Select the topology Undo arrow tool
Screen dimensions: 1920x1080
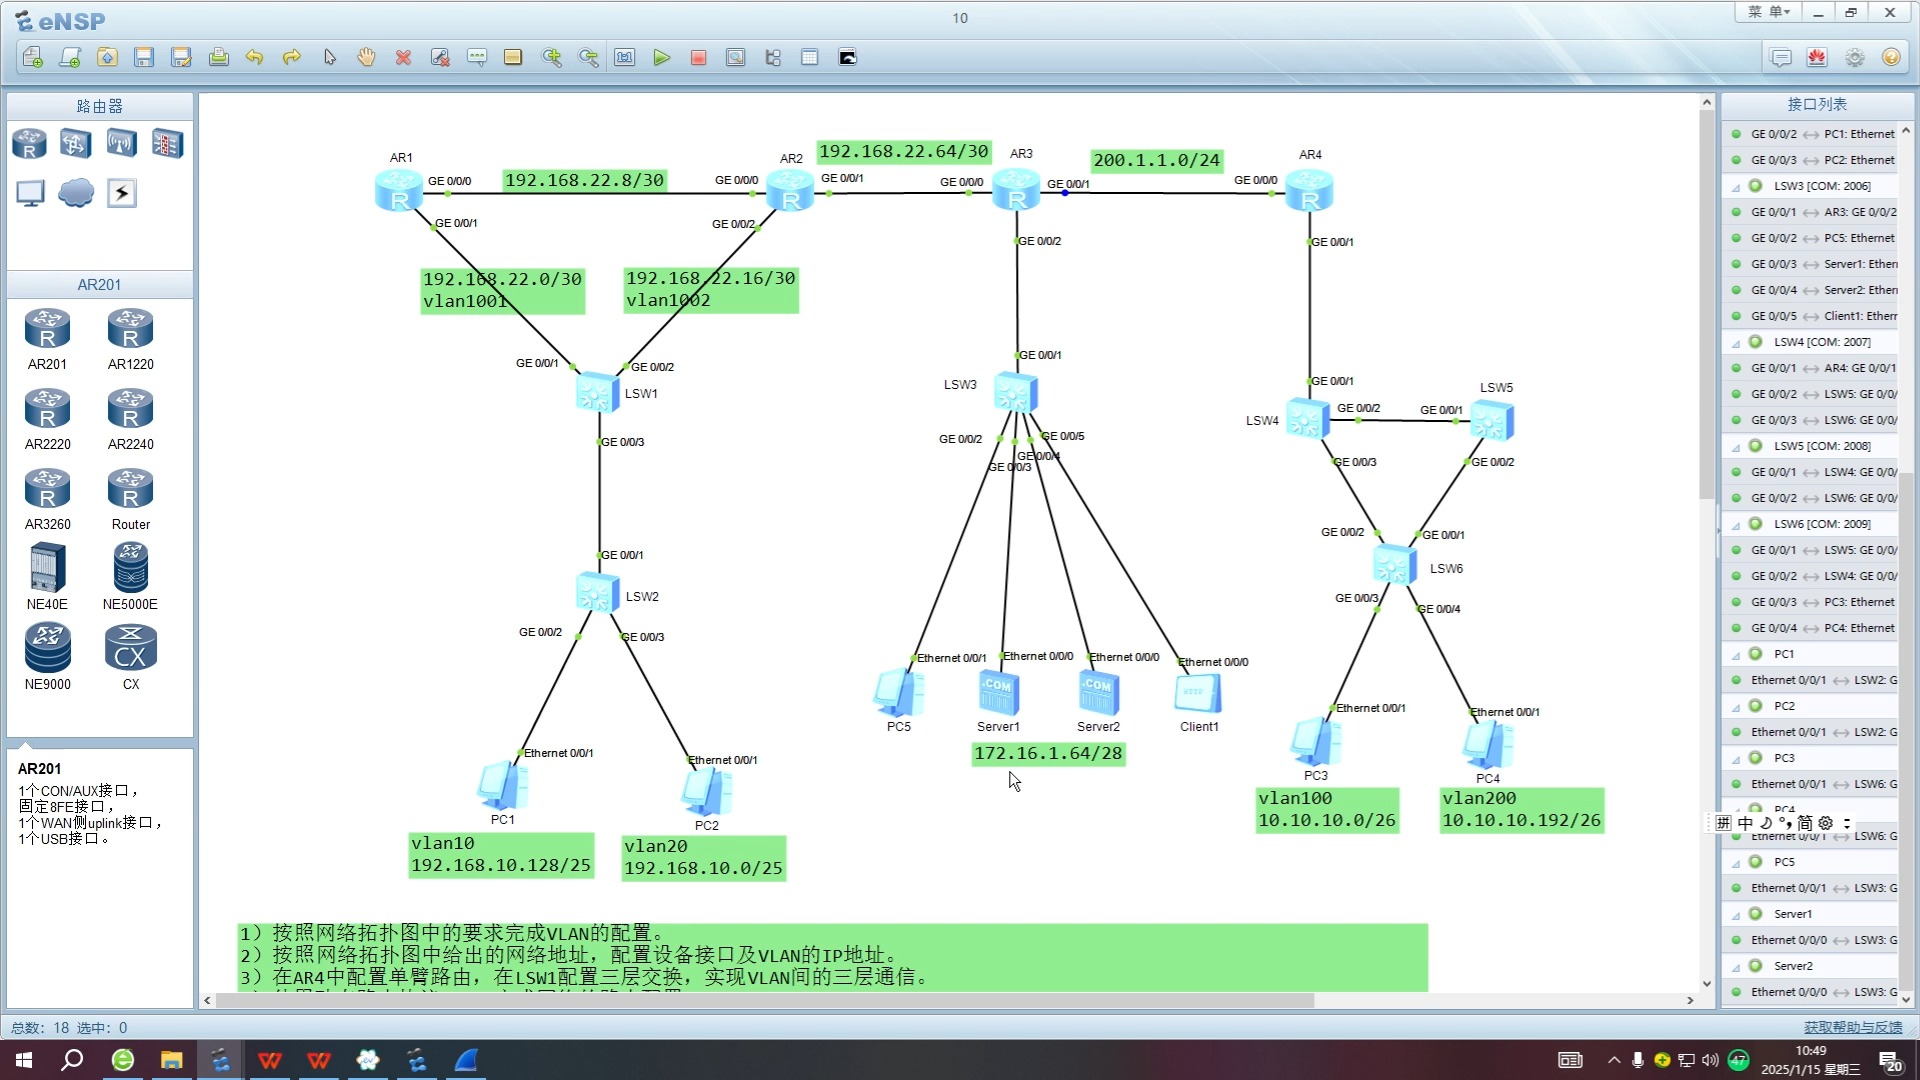(x=253, y=57)
